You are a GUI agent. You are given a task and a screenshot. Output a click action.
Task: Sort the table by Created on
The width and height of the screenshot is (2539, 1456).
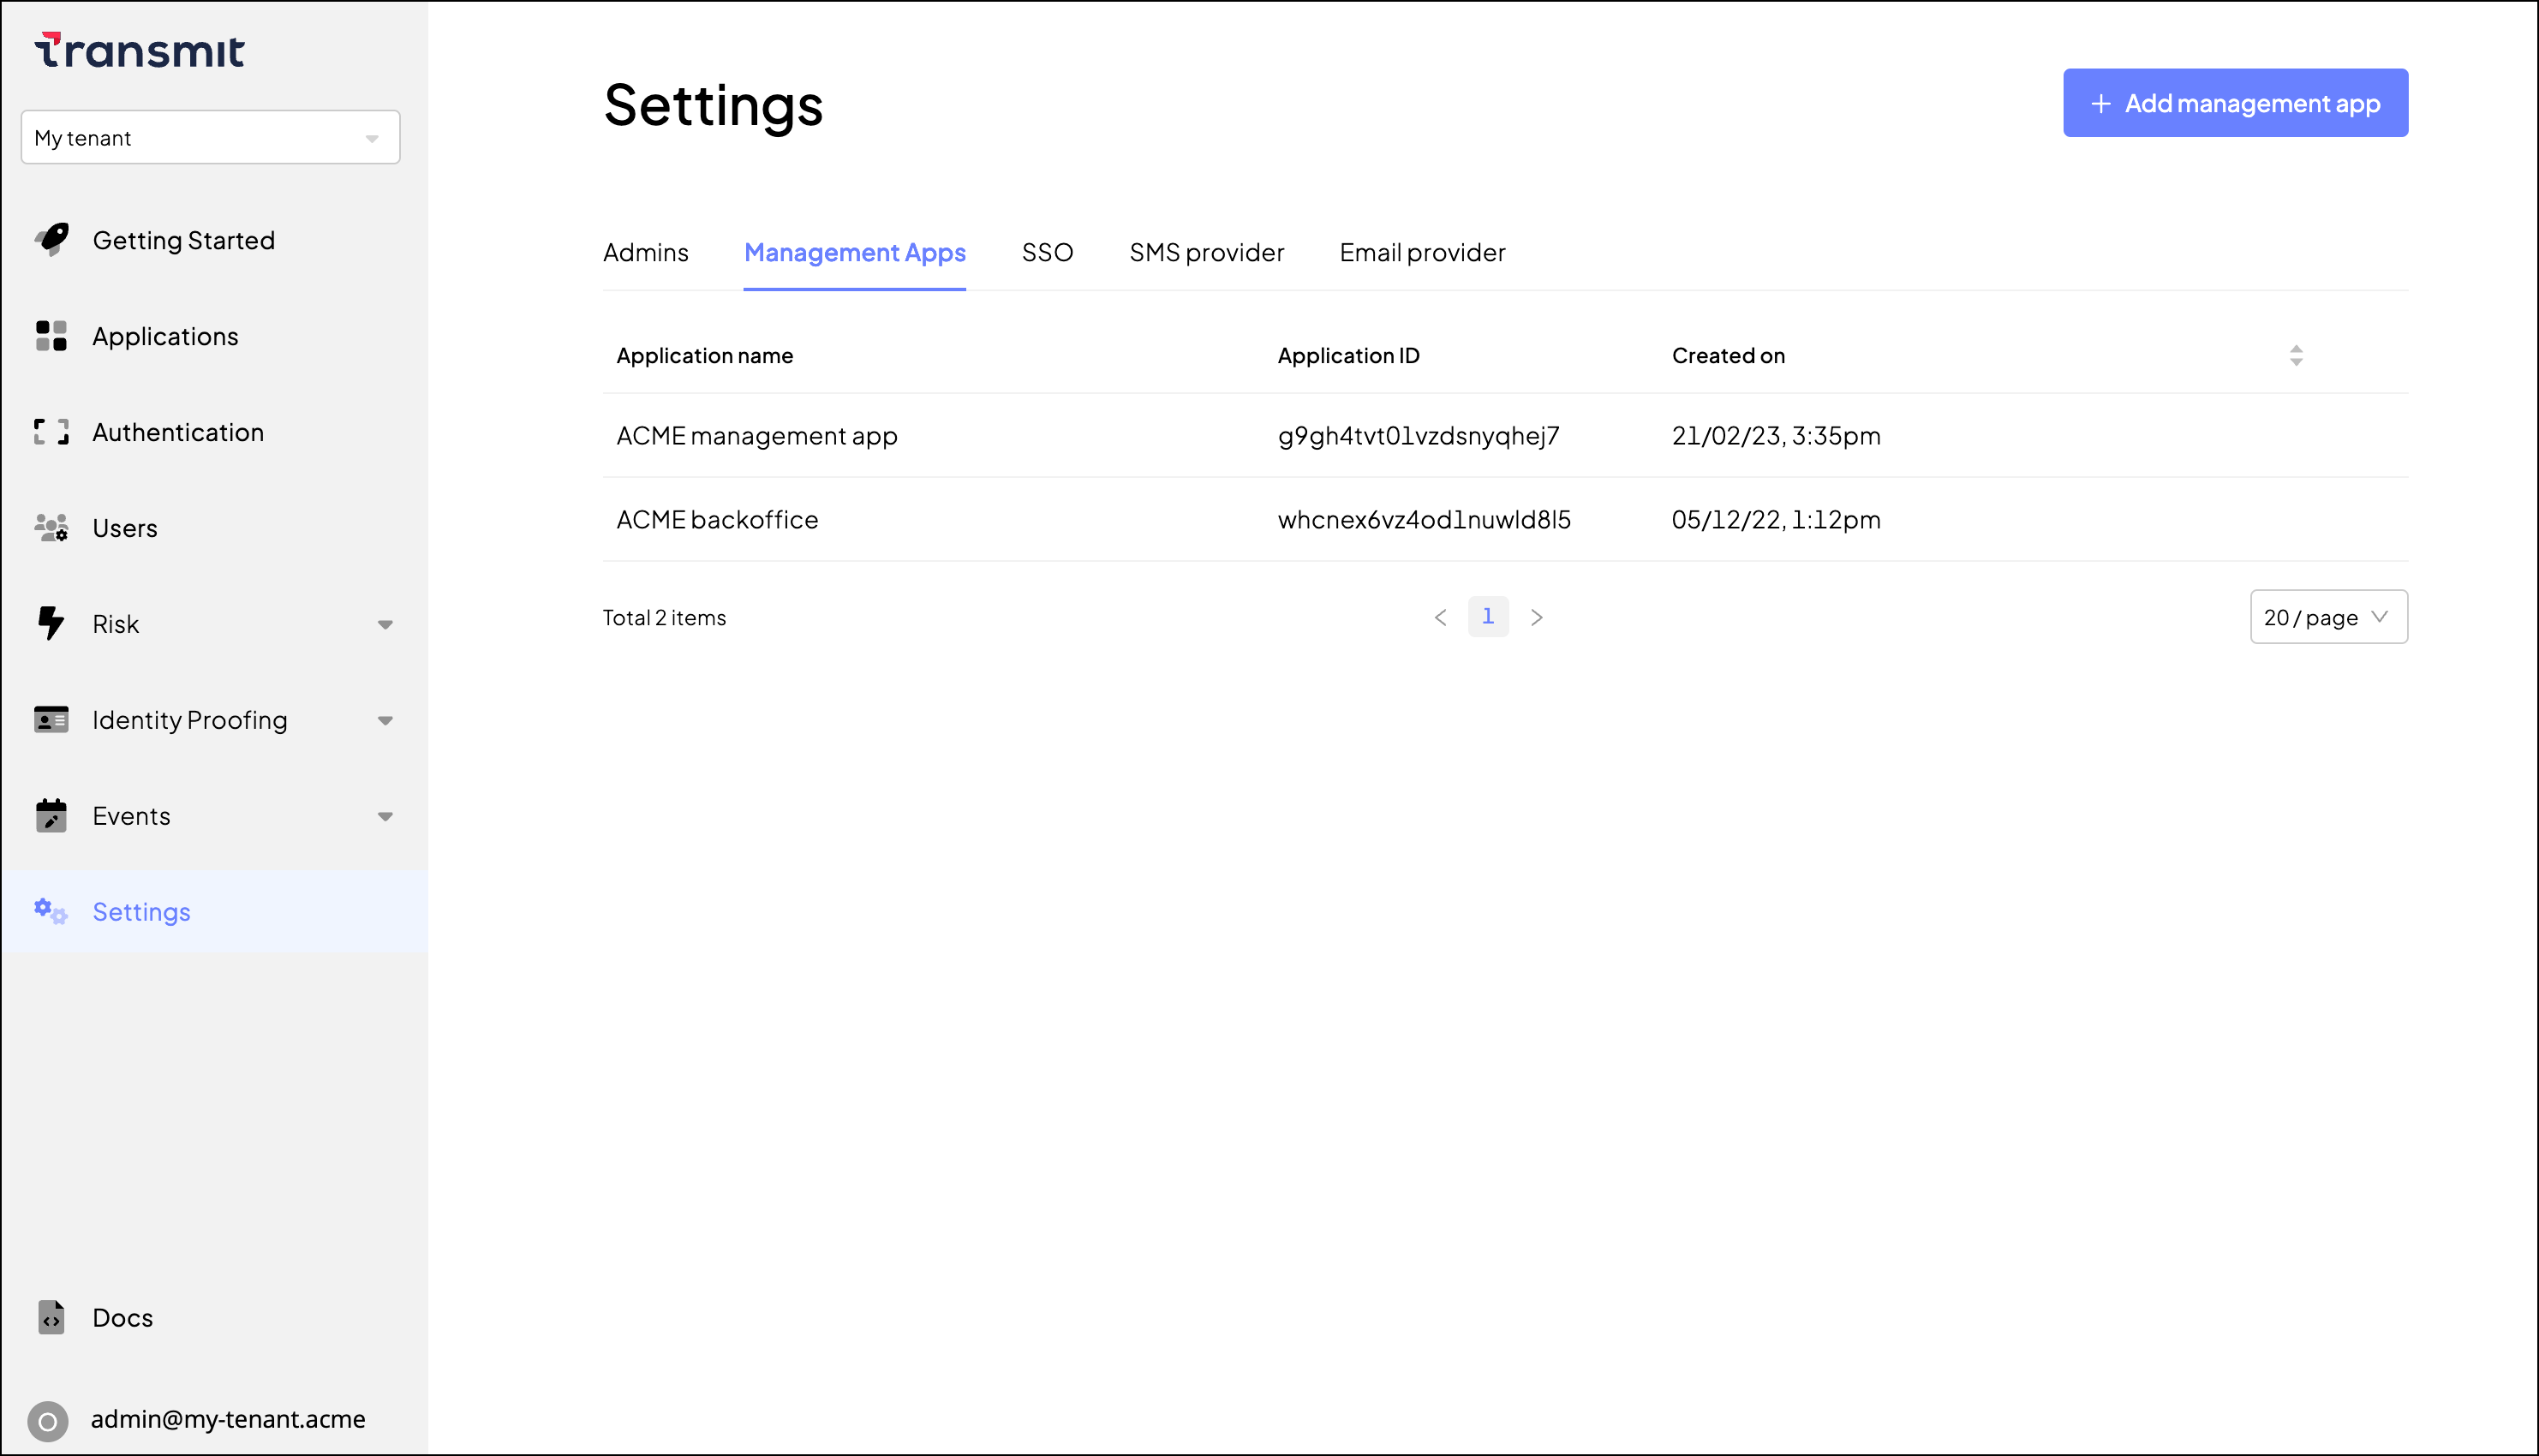[2295, 356]
